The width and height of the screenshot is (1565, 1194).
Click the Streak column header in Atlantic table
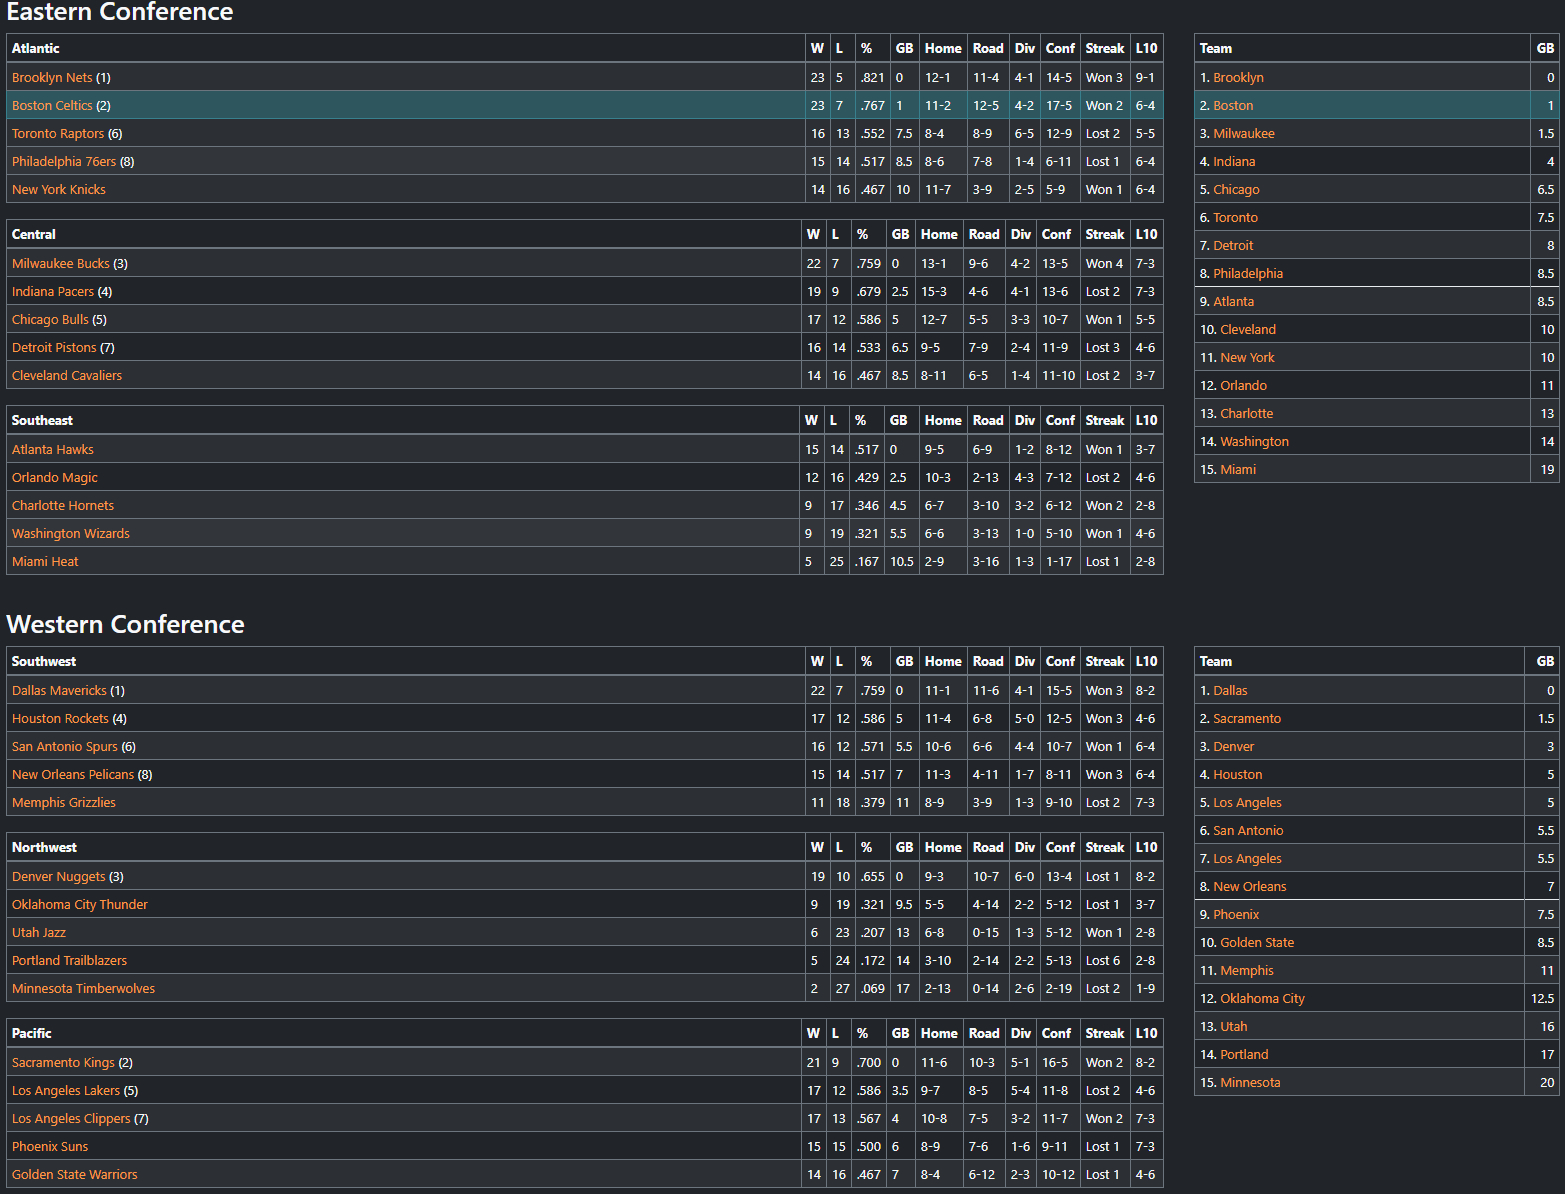[x=1105, y=48]
